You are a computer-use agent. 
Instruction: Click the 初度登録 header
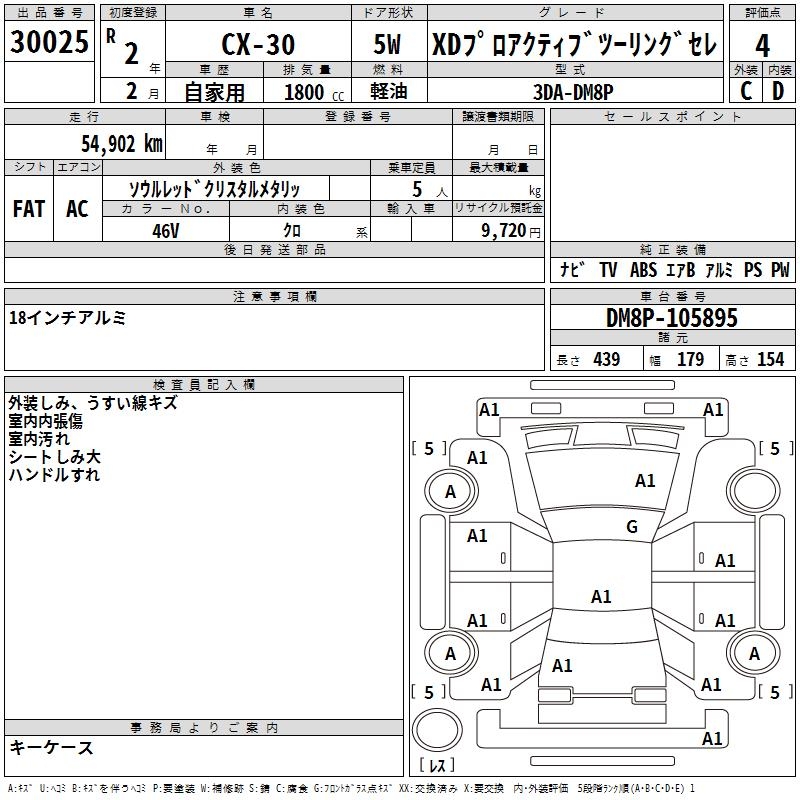pyautogui.click(x=133, y=13)
